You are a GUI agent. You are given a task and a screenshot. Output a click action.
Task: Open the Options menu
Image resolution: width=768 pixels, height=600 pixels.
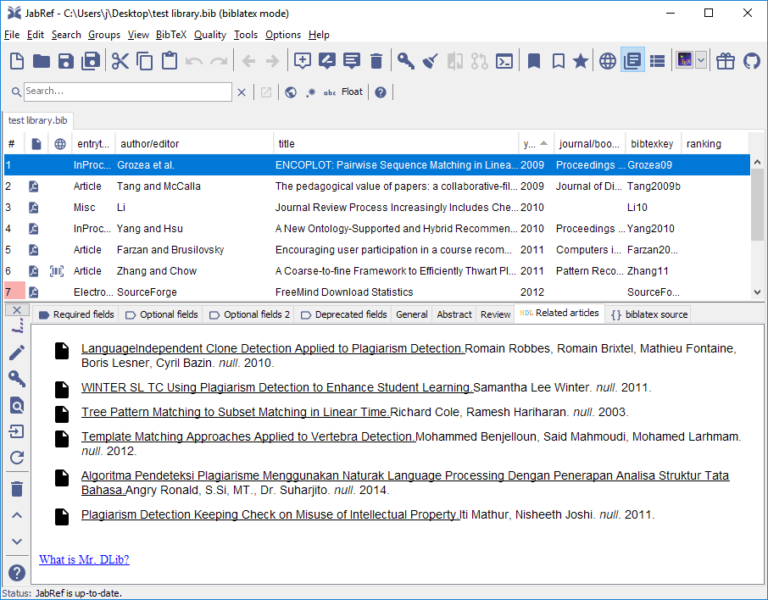coord(283,35)
